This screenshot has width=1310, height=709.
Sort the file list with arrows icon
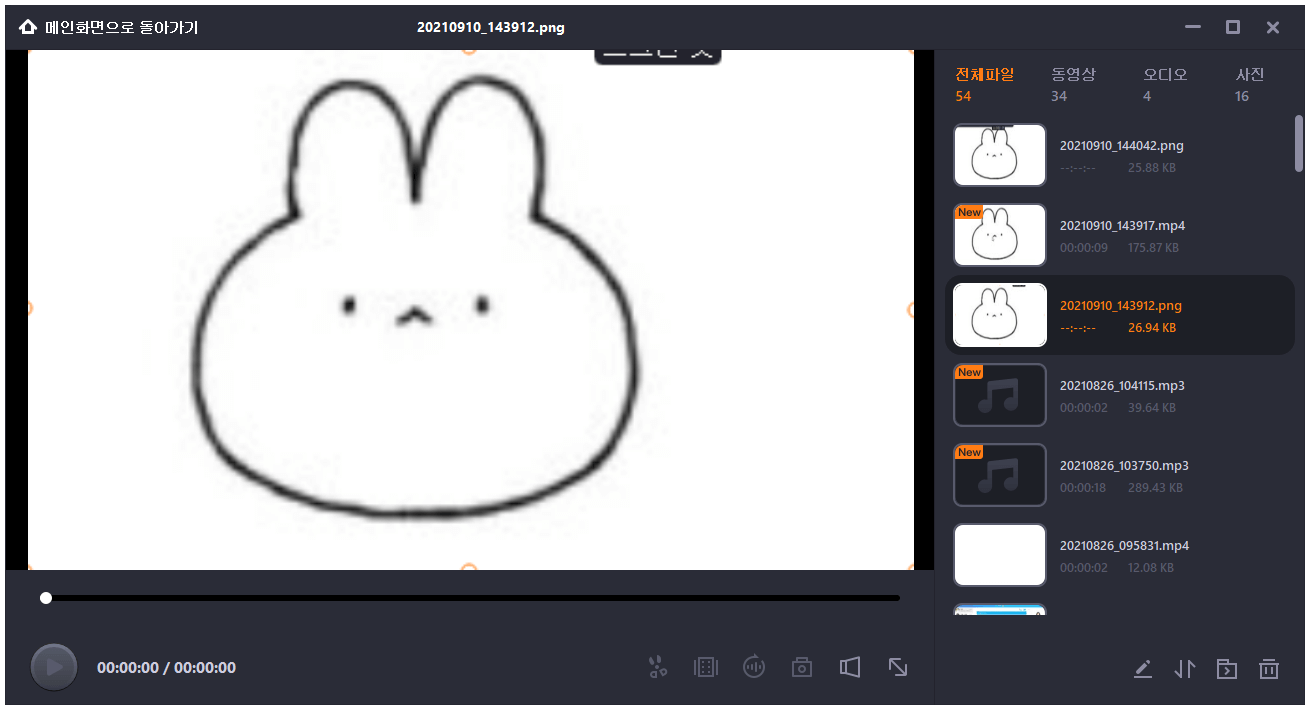(1185, 669)
